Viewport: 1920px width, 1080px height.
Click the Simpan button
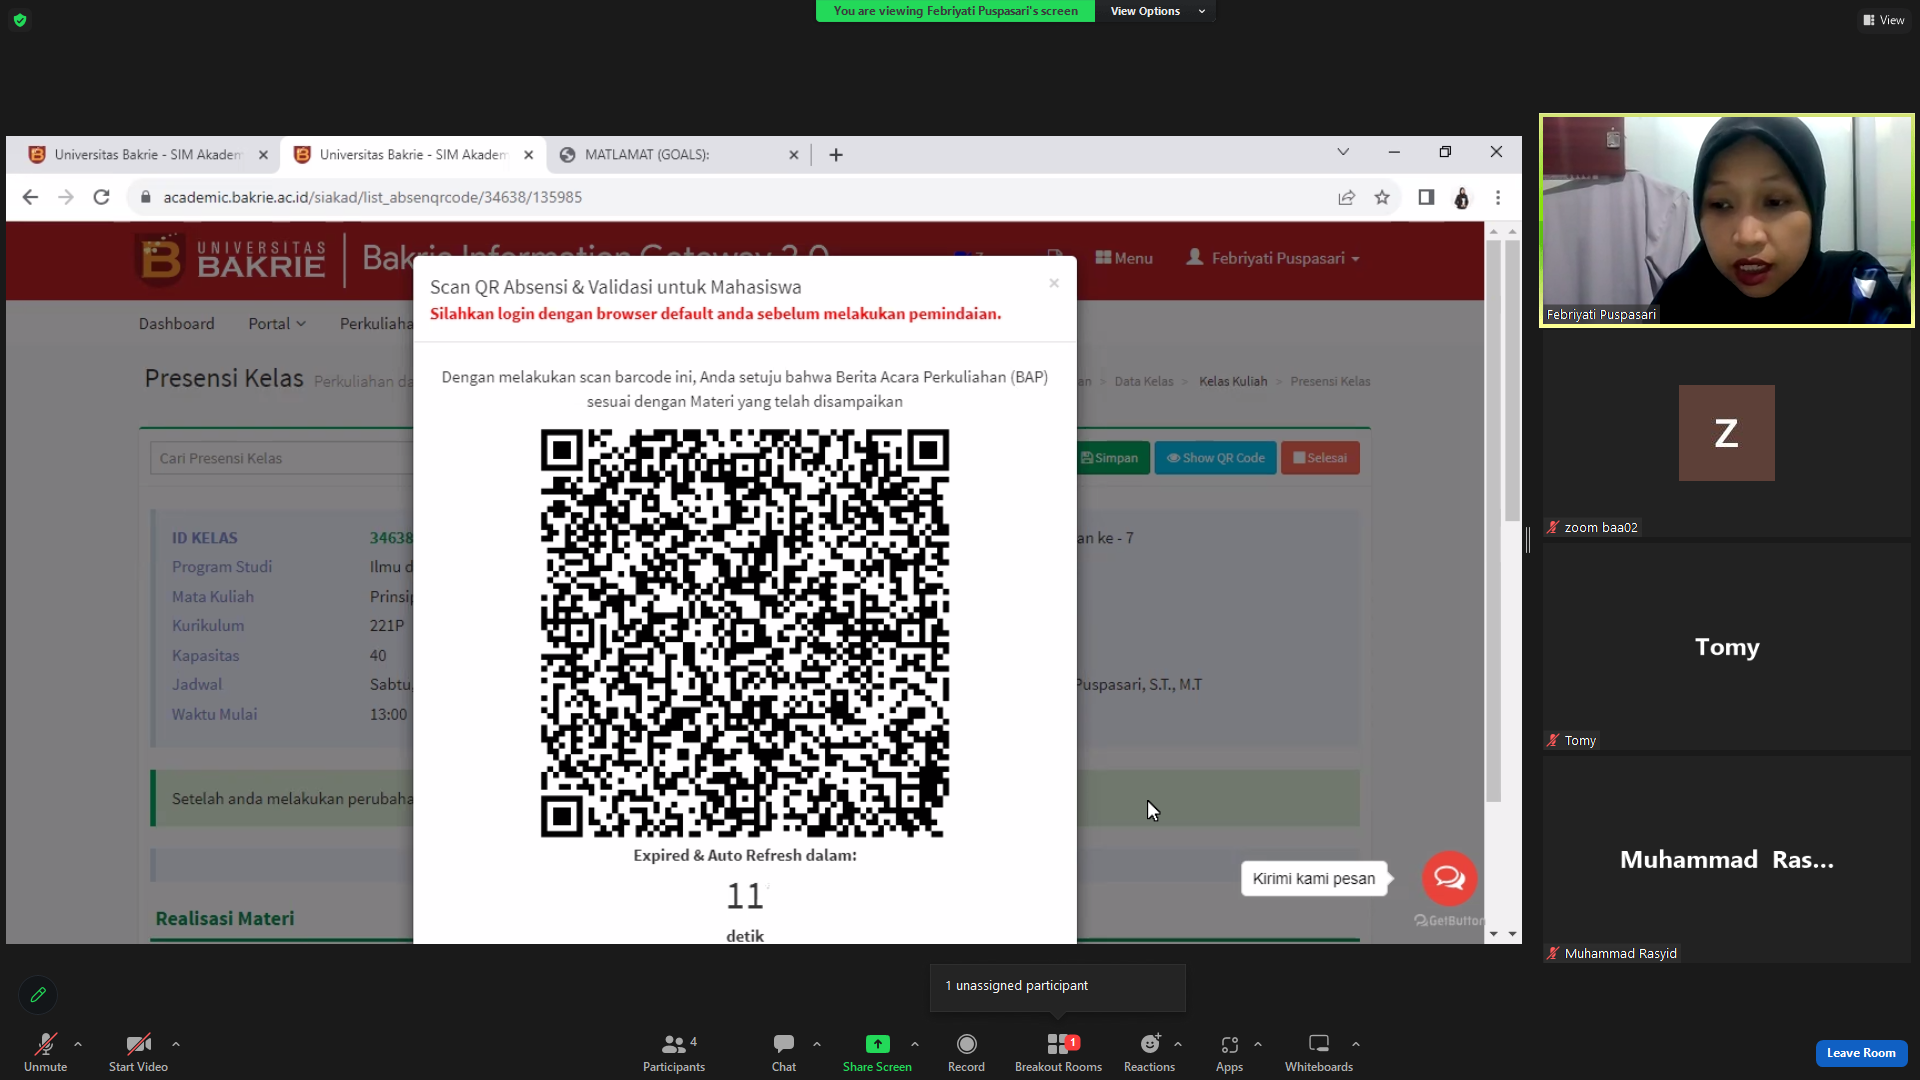(x=1112, y=458)
